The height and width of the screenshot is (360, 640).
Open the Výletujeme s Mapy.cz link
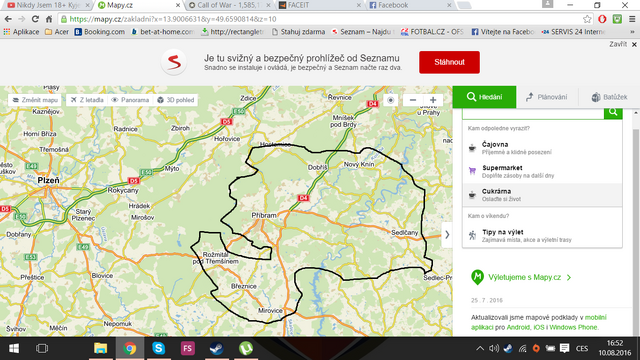coord(525,278)
